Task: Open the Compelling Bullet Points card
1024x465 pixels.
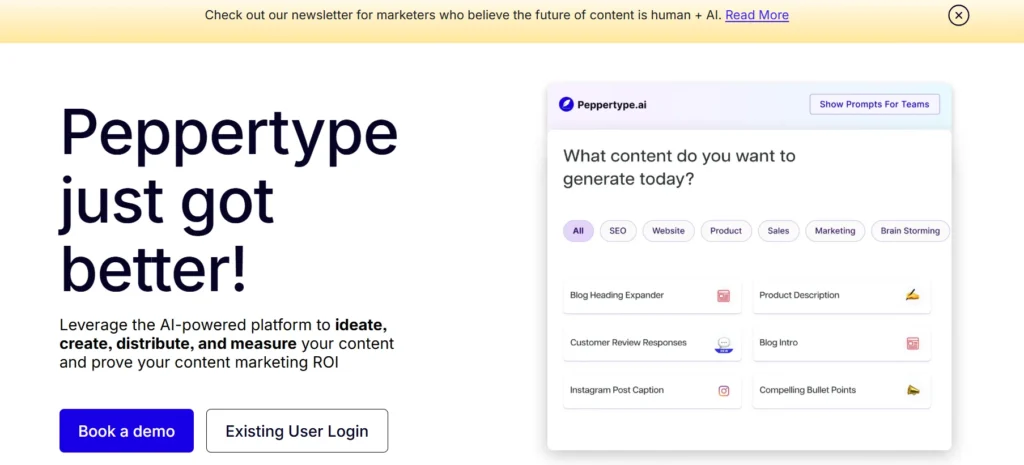Action: tap(842, 391)
